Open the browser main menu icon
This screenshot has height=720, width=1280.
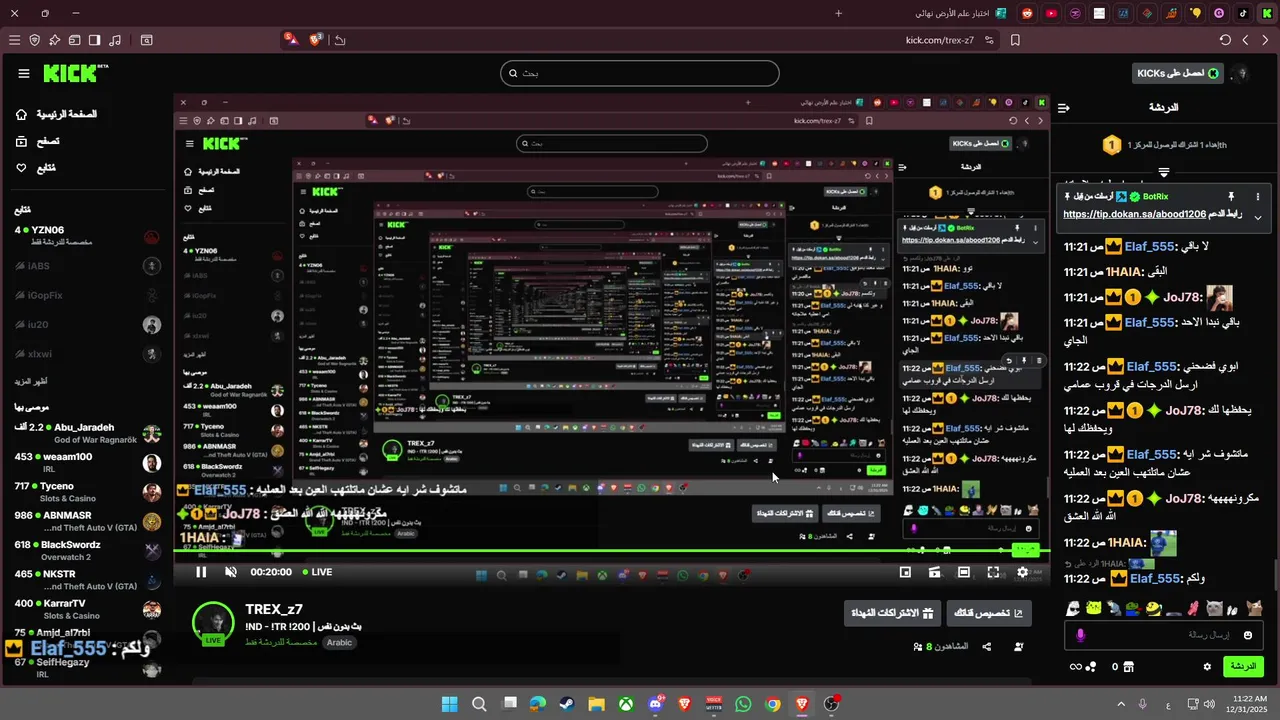[14, 40]
